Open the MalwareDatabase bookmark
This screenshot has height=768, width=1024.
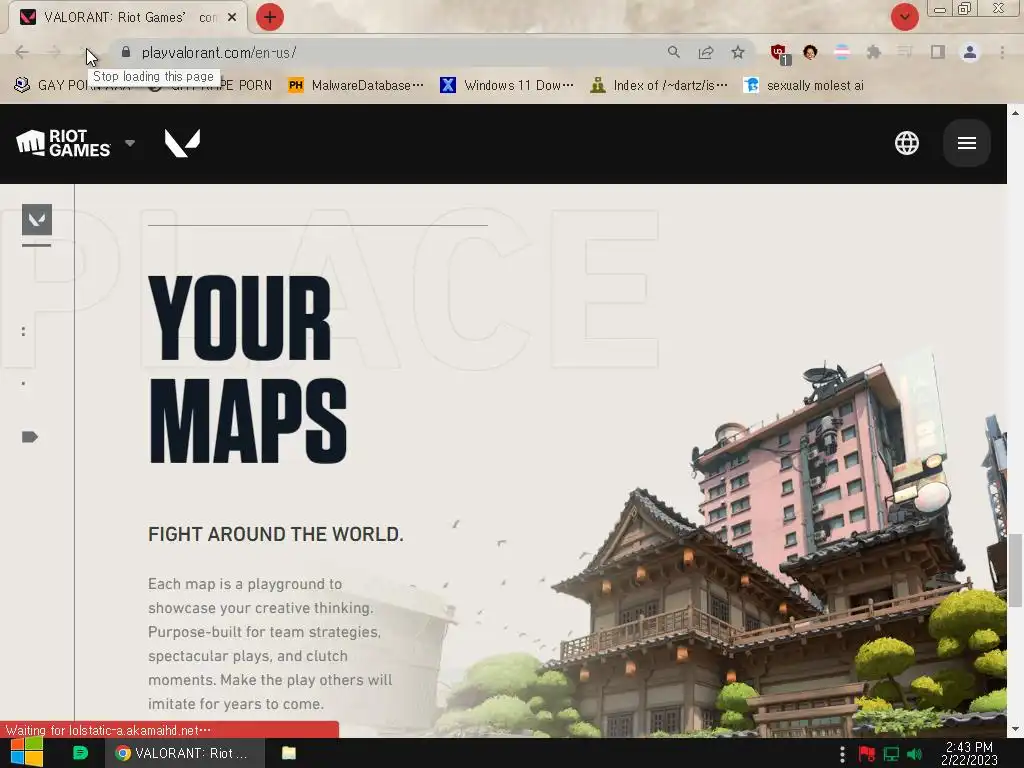click(356, 86)
